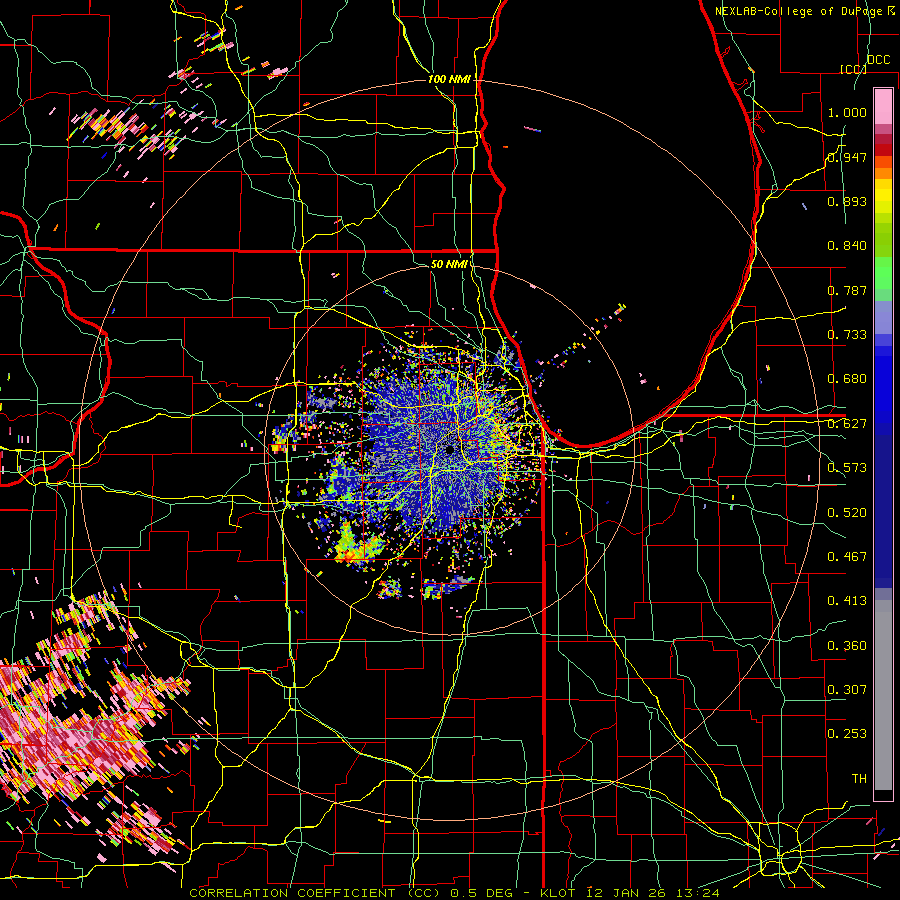Select the 0.787 legend value
Viewport: 900px width, 900px height.
tap(847, 290)
